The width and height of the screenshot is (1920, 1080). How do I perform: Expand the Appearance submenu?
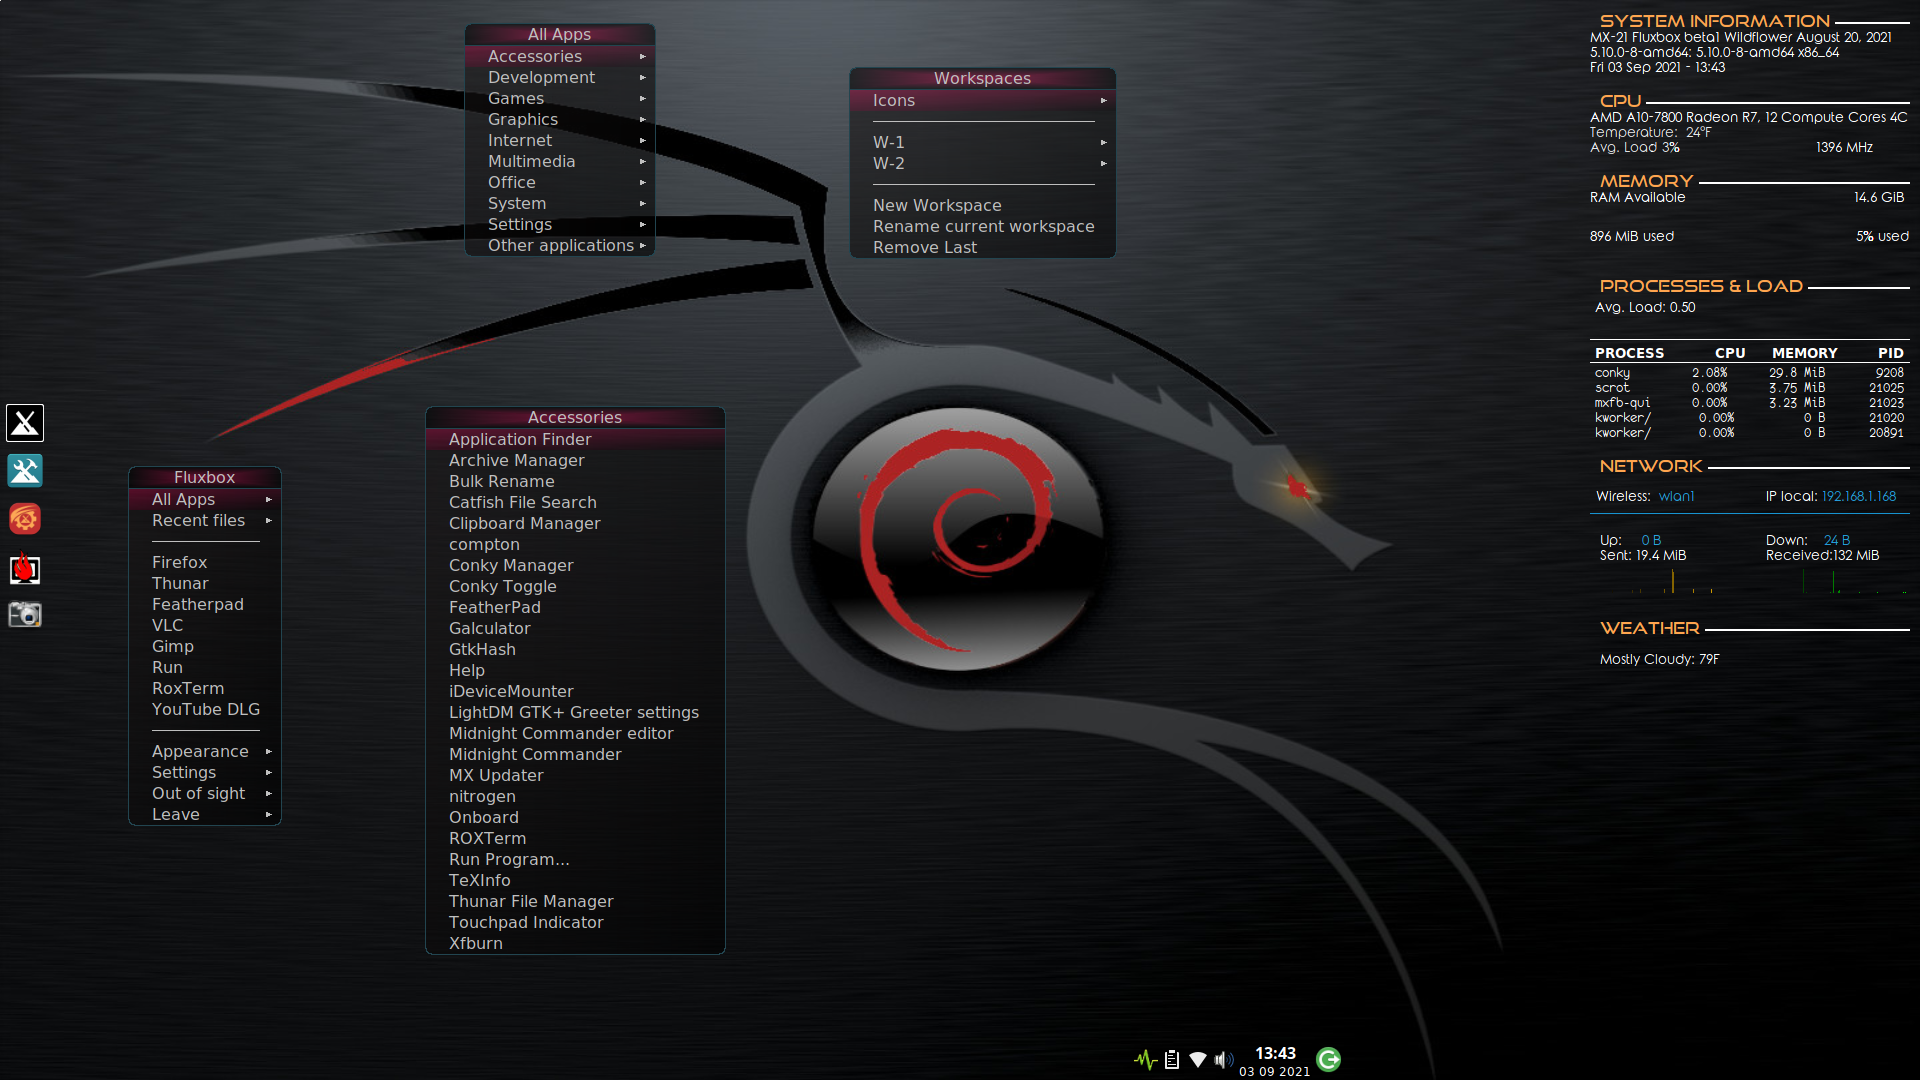(x=205, y=751)
